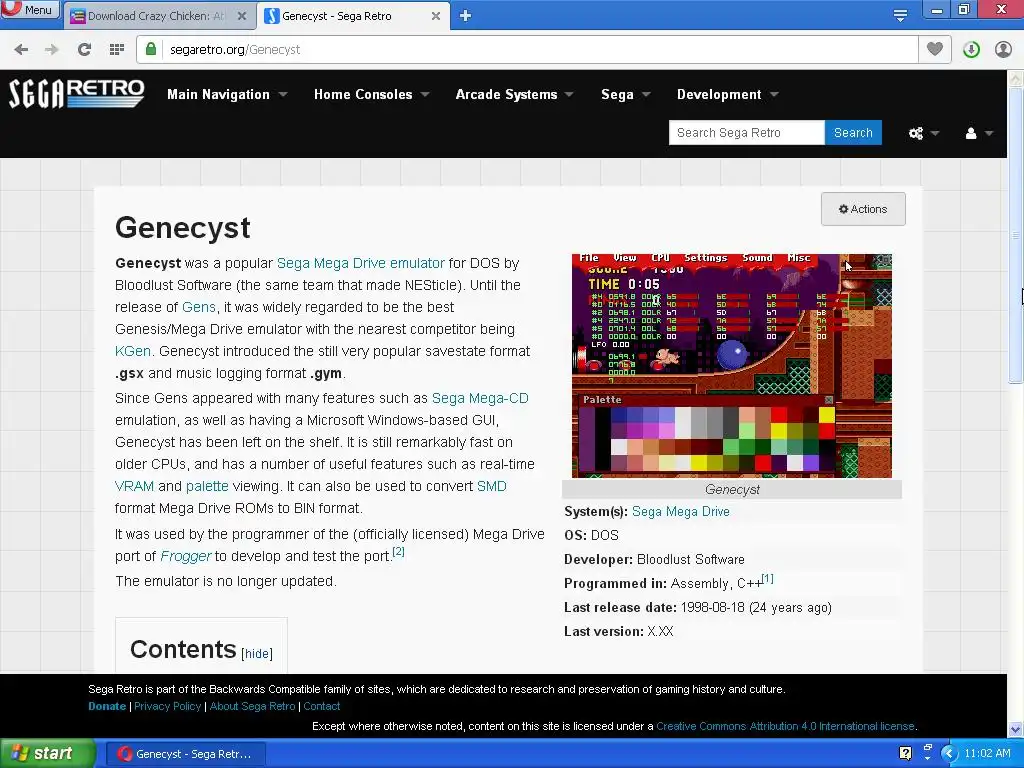This screenshot has height=768, width=1024.
Task: Click the blue Search button
Action: (x=853, y=133)
